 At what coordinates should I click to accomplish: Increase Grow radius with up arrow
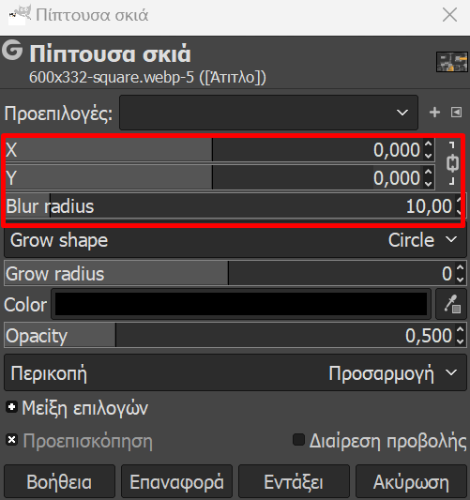[x=460, y=268]
